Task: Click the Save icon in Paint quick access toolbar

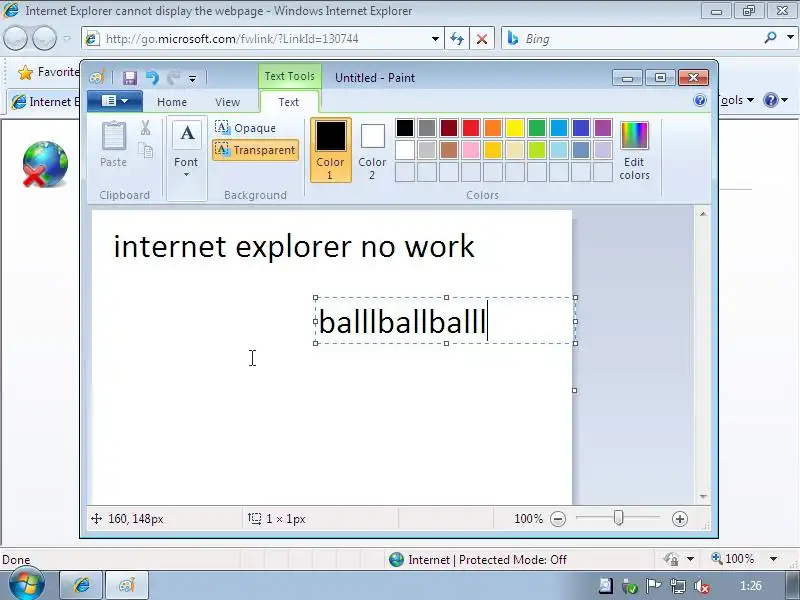Action: pyautogui.click(x=130, y=78)
